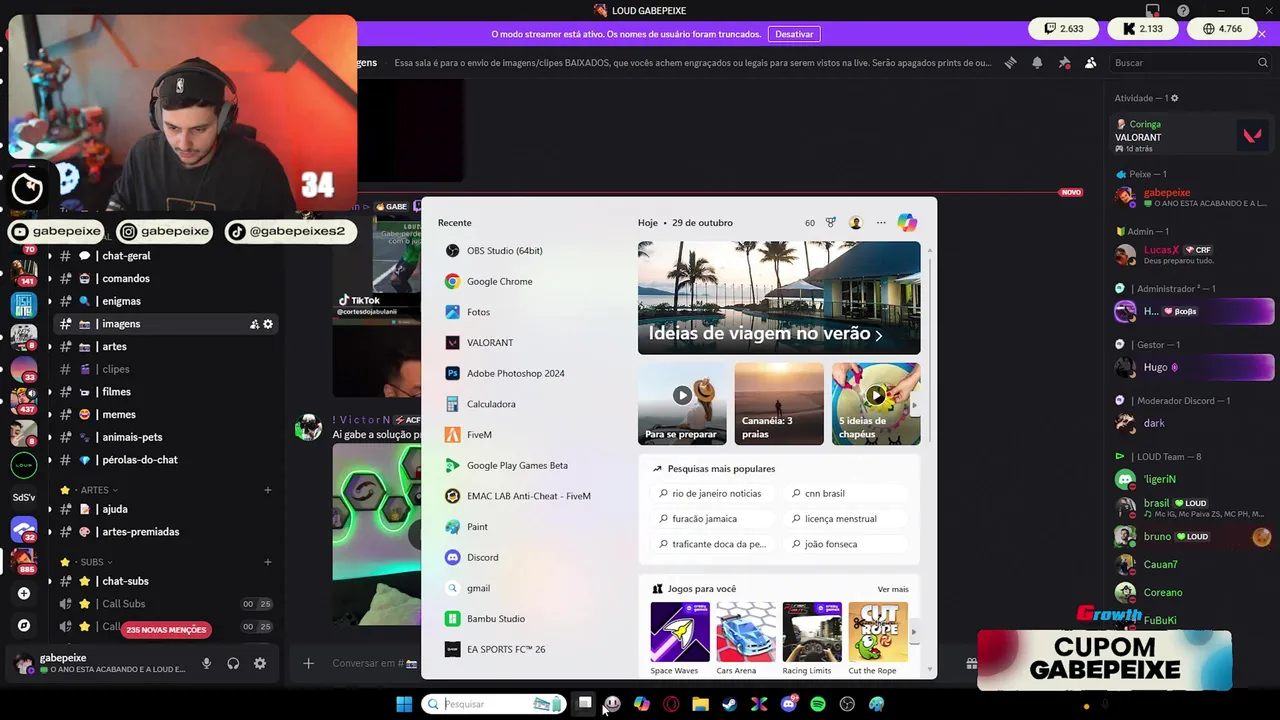The width and height of the screenshot is (1280, 720).
Task: Mute microphone in Discord user panel
Action: pos(206,663)
